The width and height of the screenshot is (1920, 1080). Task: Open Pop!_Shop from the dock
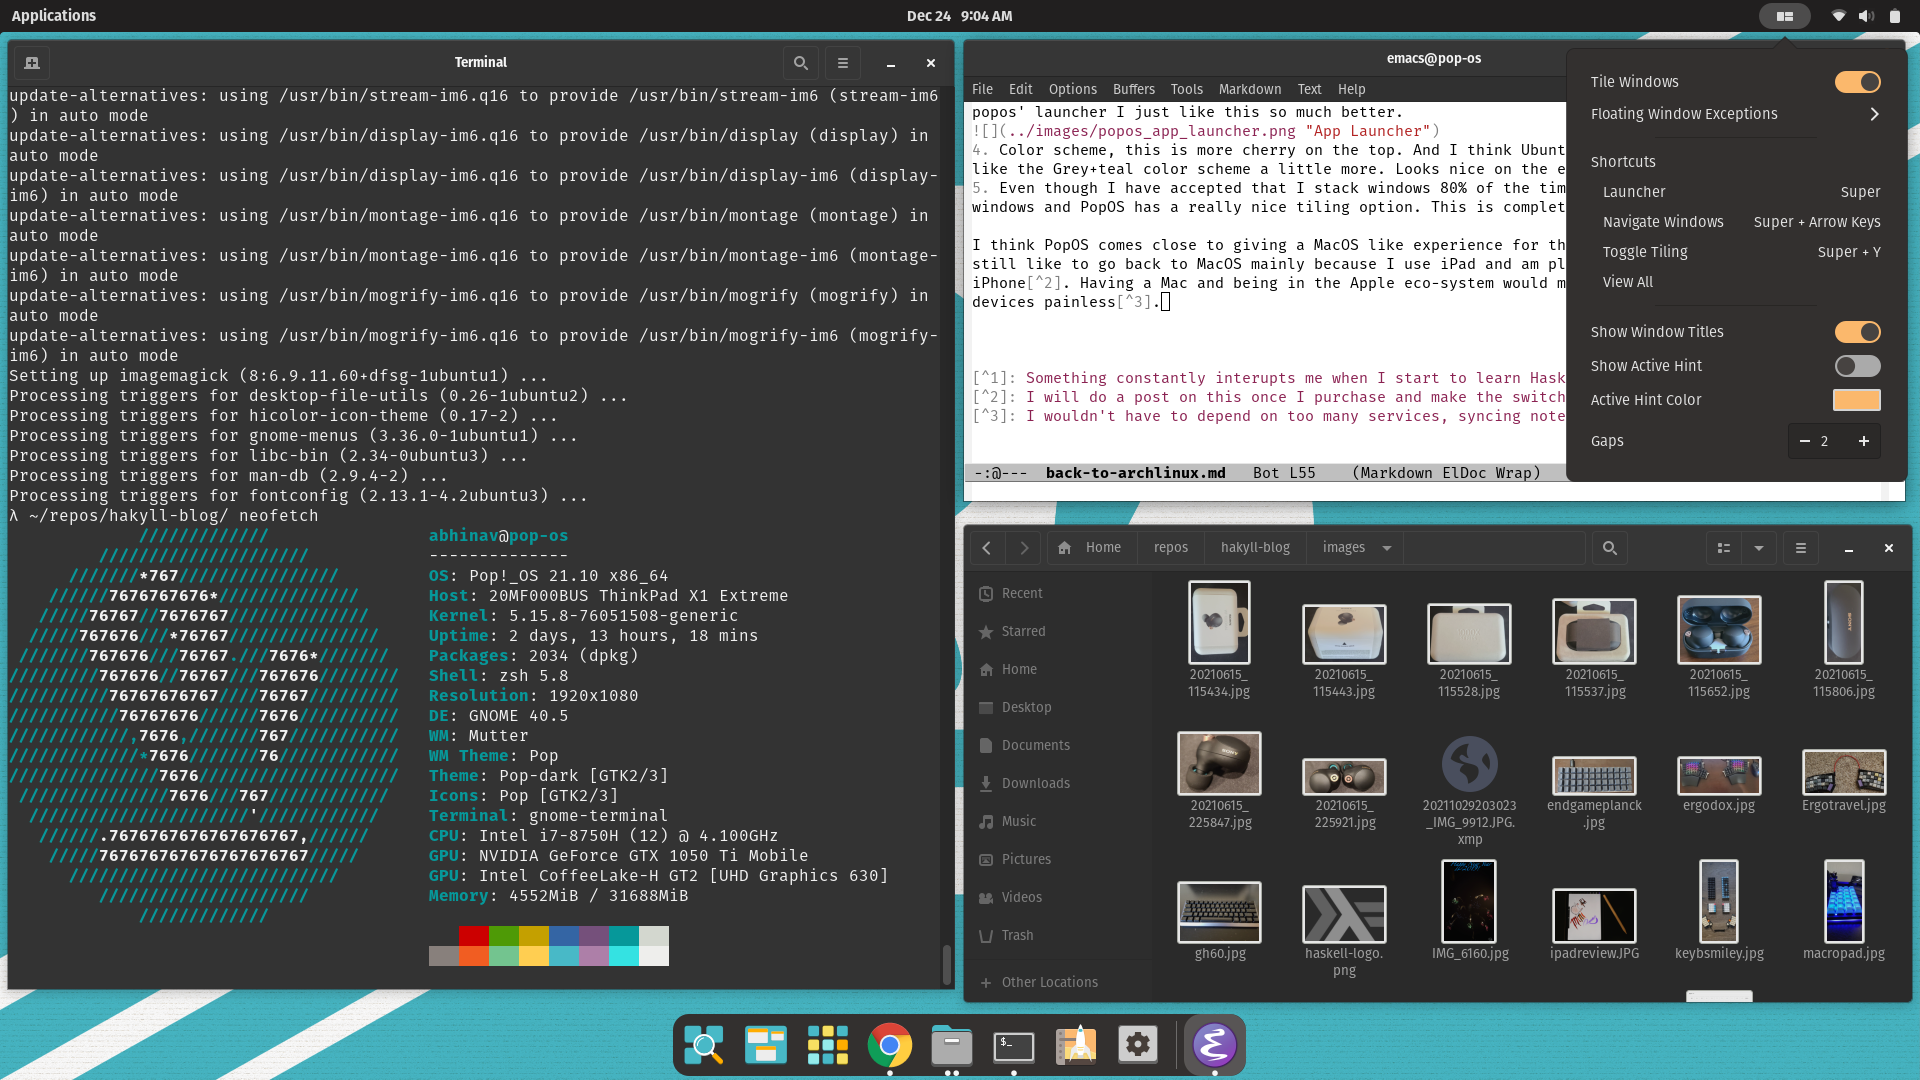pyautogui.click(x=1076, y=1045)
